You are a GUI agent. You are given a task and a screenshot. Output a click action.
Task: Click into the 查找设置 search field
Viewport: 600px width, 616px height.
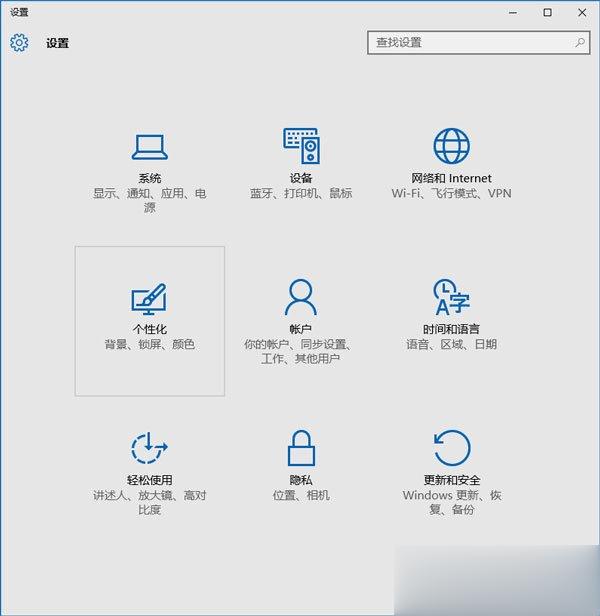click(x=479, y=42)
